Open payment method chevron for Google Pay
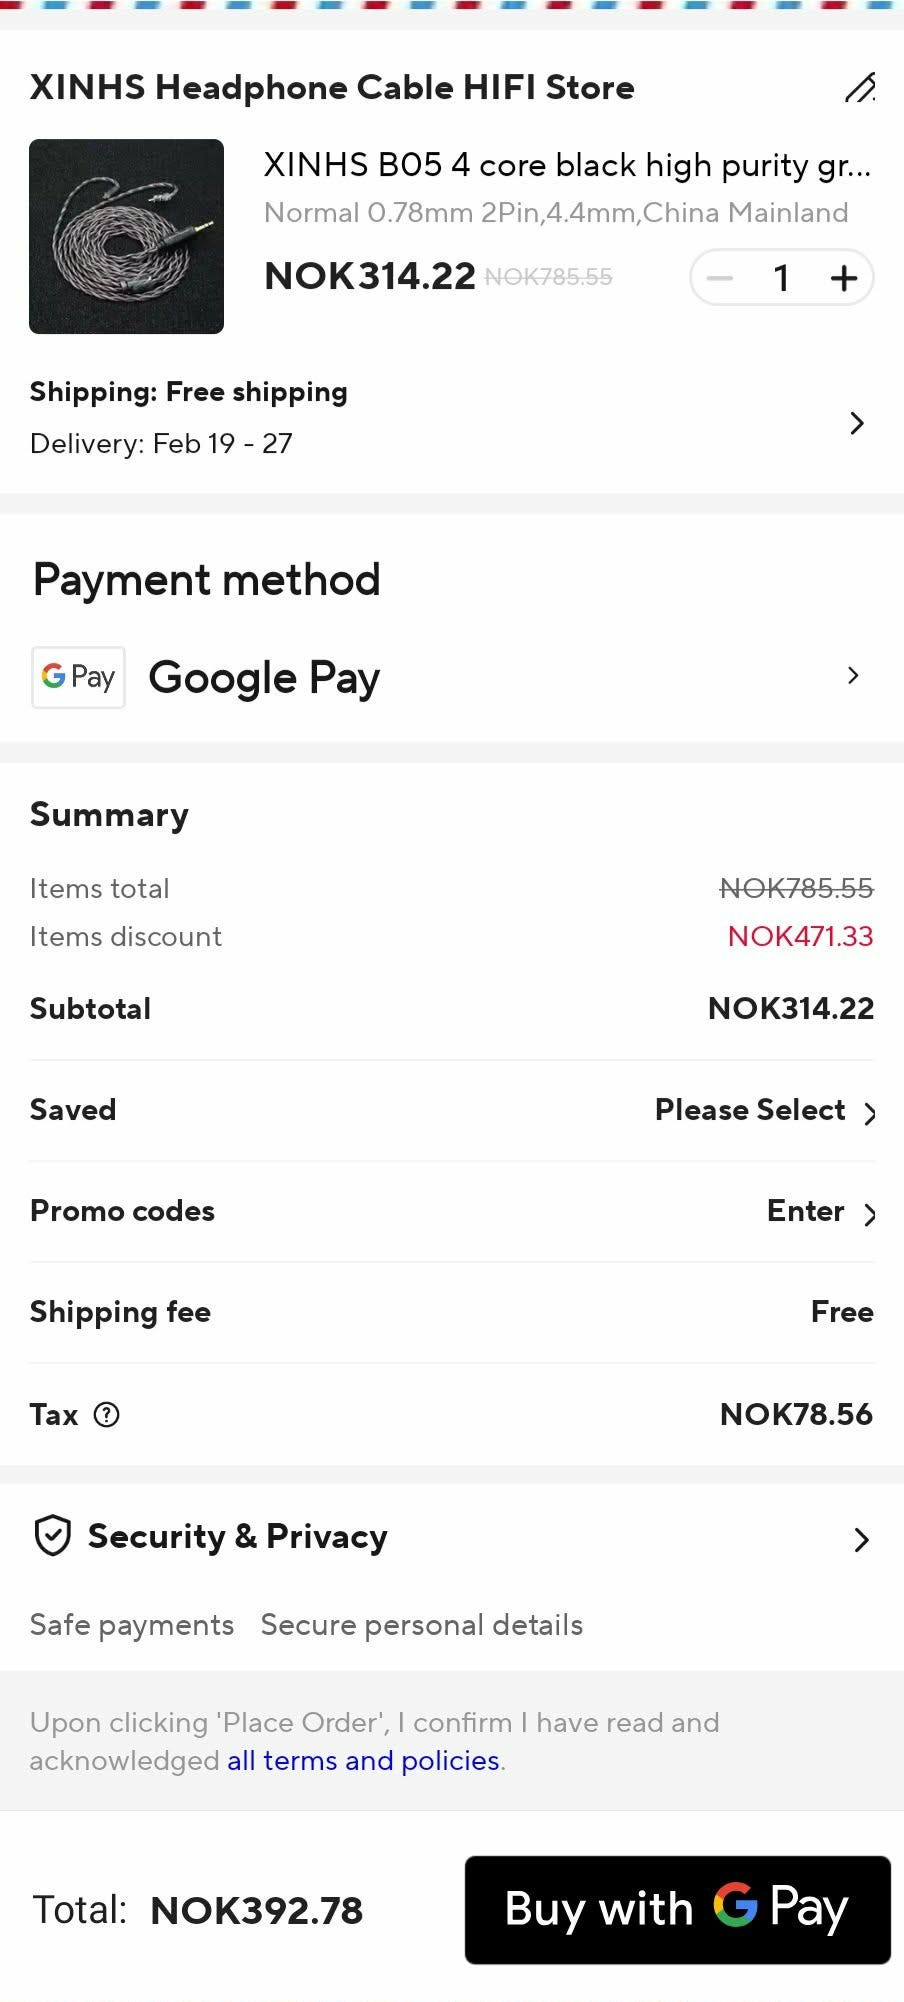This screenshot has width=904, height=2002. coord(853,676)
